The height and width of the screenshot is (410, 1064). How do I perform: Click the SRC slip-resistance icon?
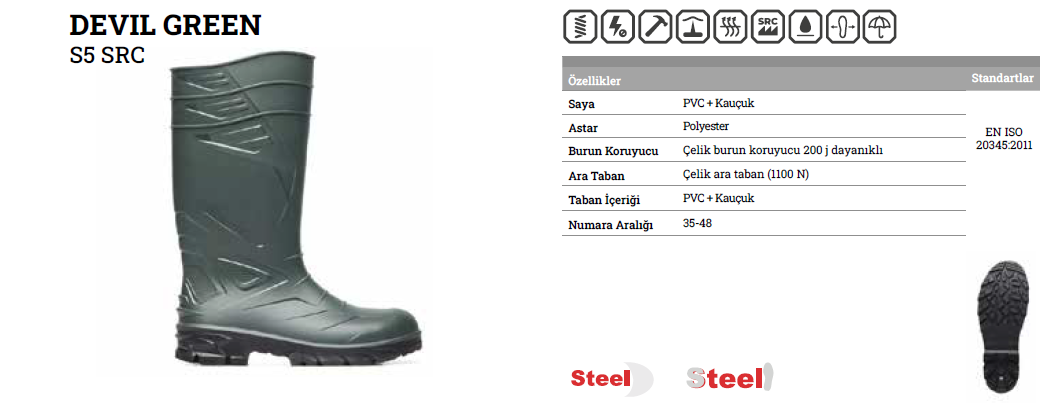click(768, 26)
